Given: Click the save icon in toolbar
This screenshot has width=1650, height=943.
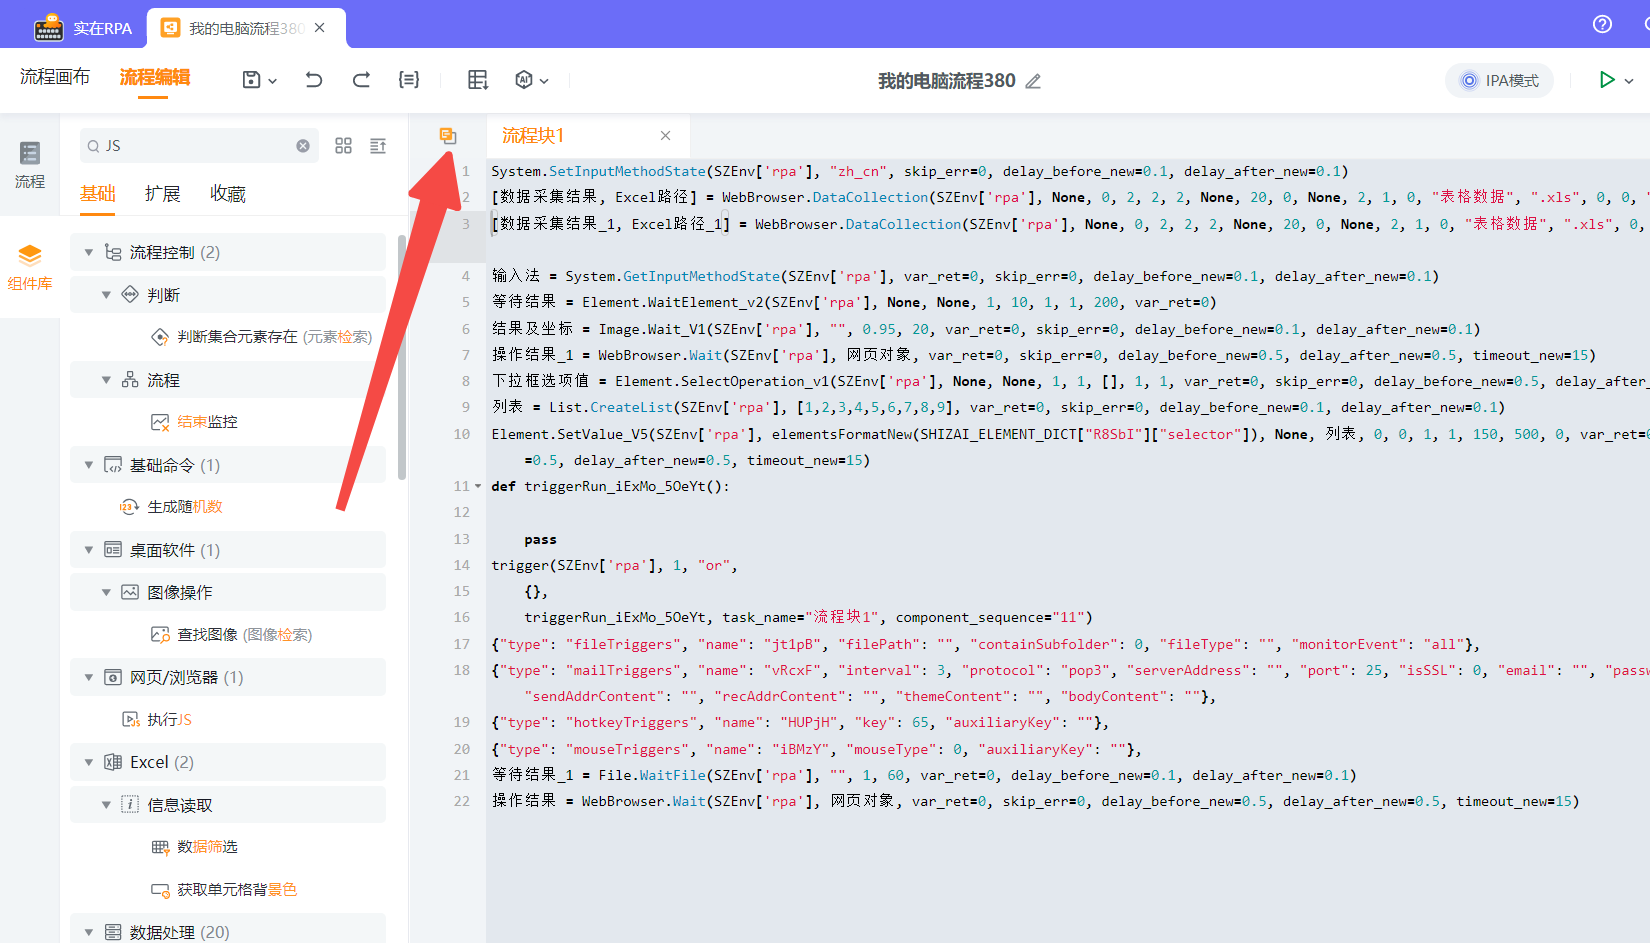Looking at the screenshot, I should [252, 80].
